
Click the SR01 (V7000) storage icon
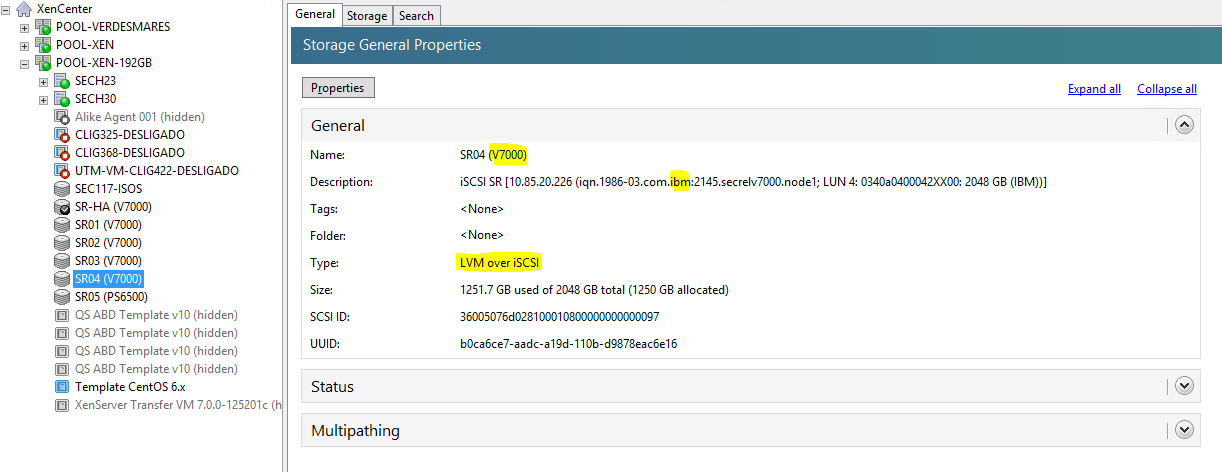(62, 225)
